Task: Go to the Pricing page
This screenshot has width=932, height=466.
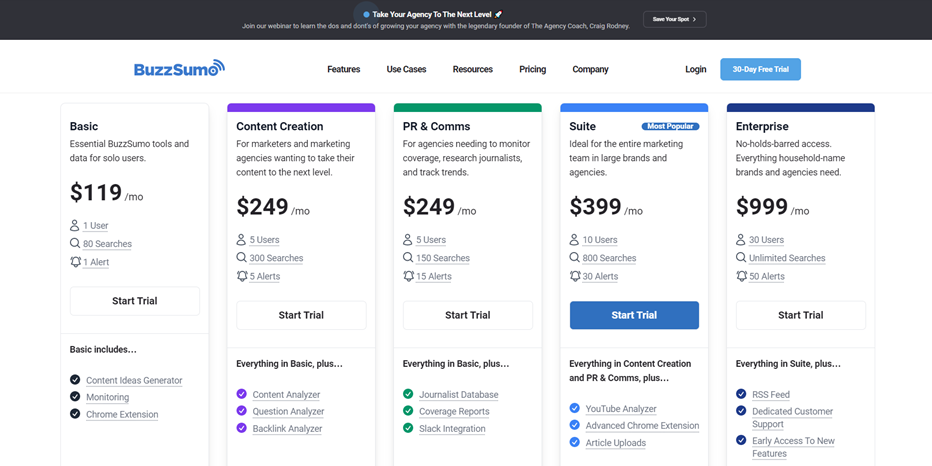Action: pos(533,69)
